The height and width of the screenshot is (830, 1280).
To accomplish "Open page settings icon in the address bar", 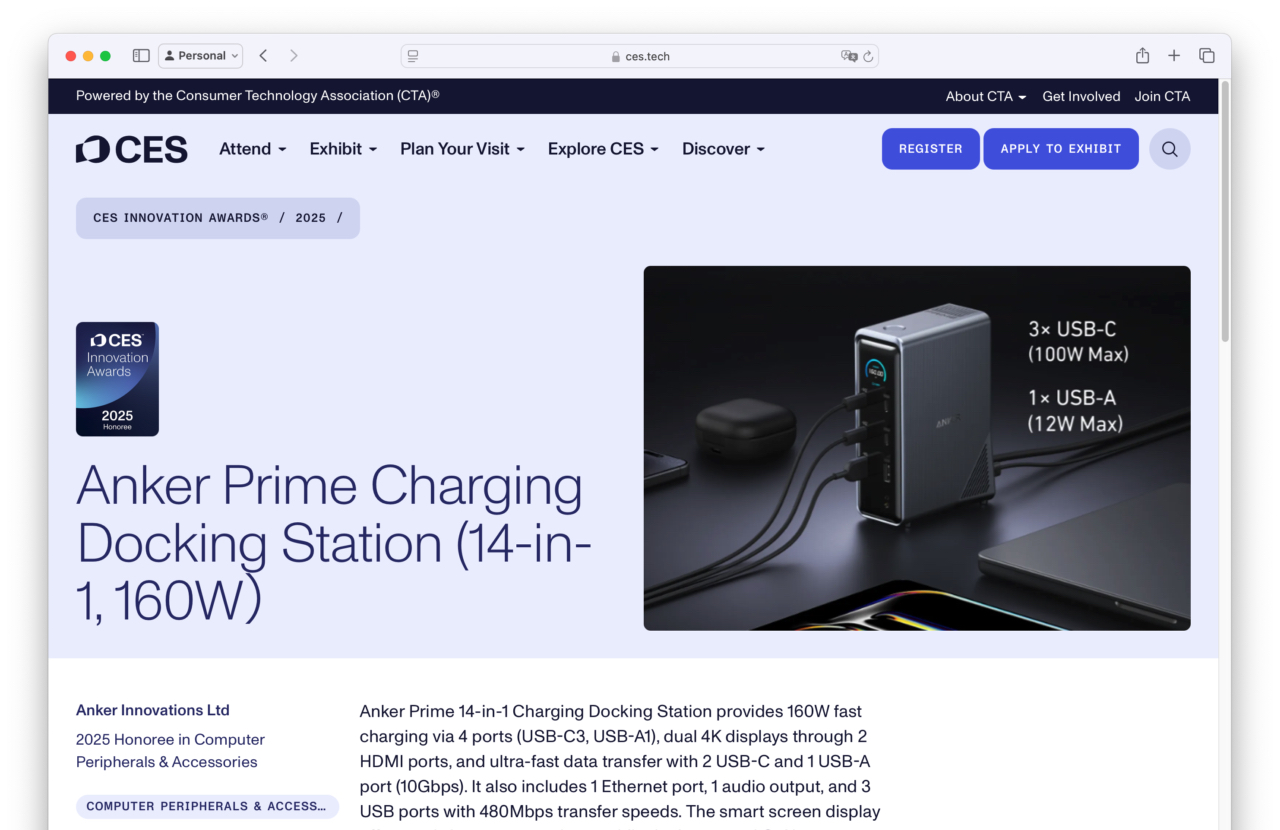I will pos(413,56).
